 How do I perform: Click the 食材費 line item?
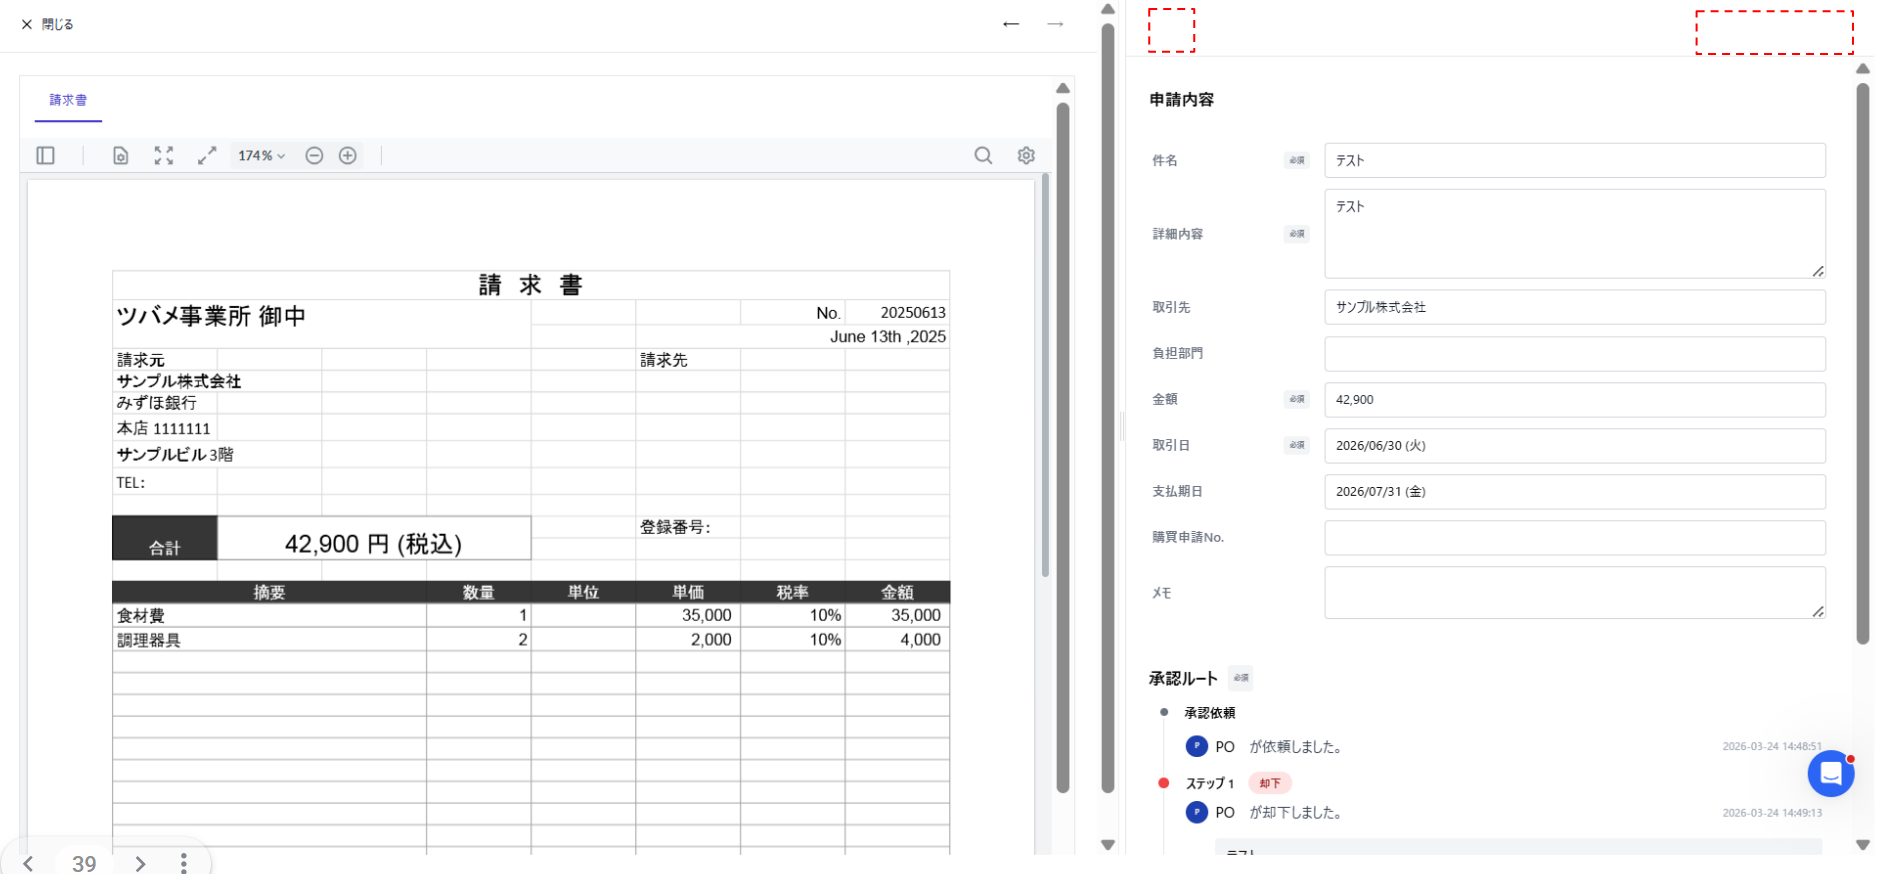click(x=140, y=616)
